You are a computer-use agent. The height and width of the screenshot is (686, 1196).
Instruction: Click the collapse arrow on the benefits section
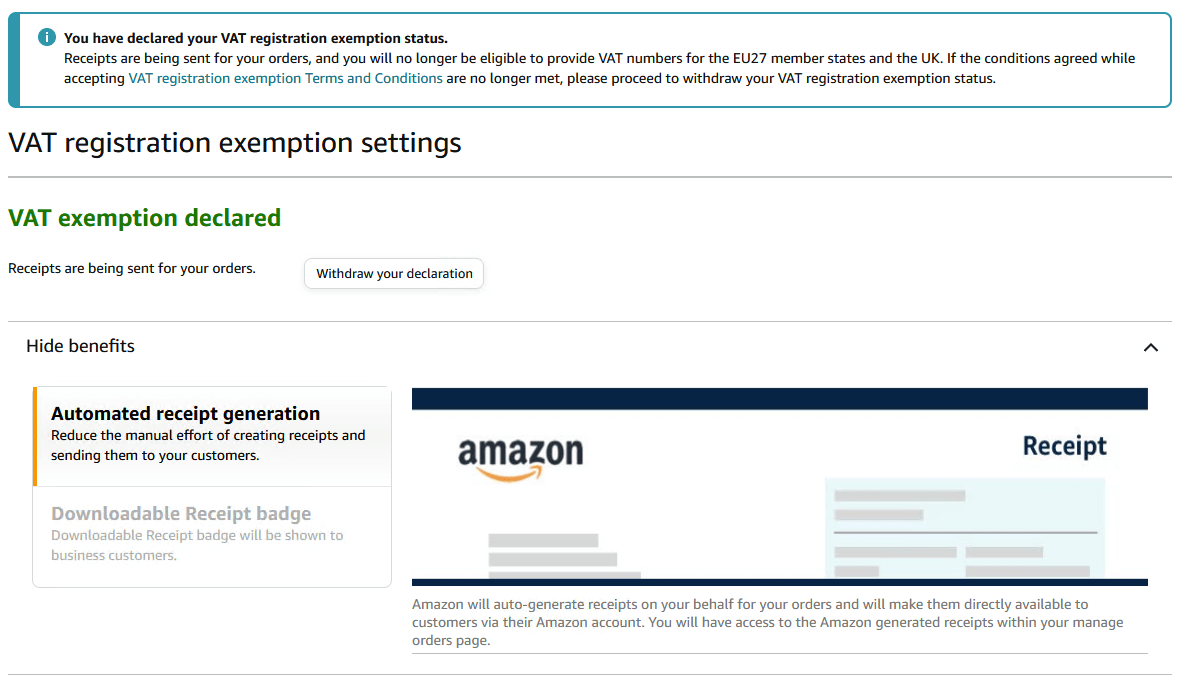click(1151, 347)
